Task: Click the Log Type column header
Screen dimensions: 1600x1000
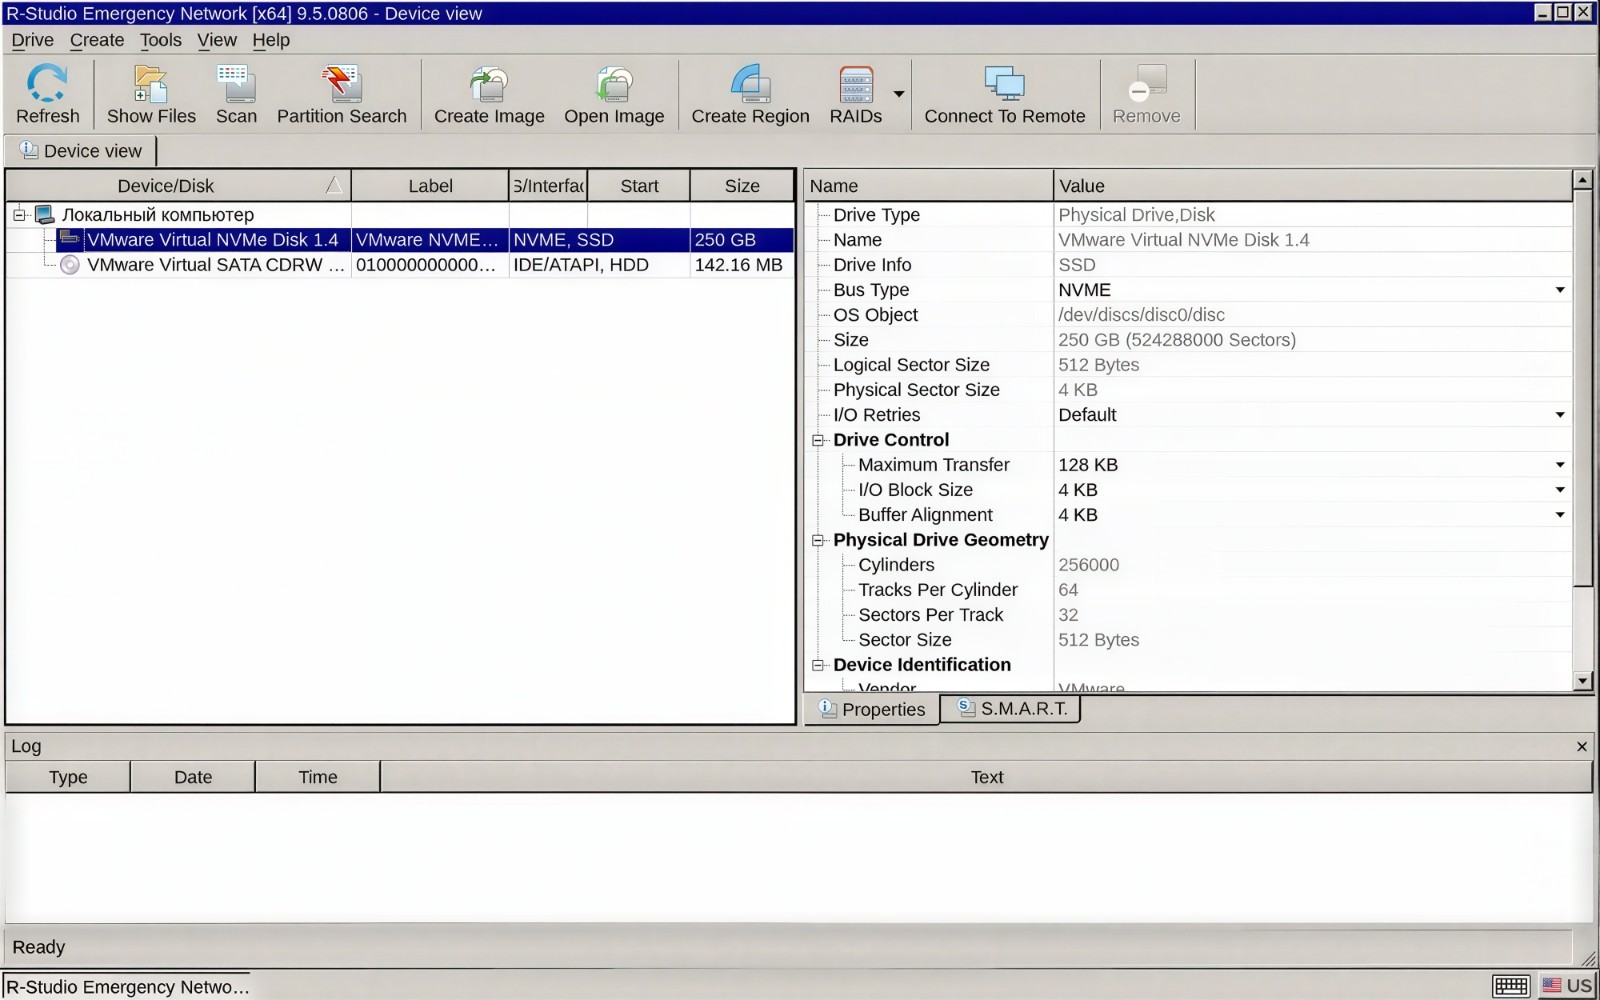Action: [68, 777]
